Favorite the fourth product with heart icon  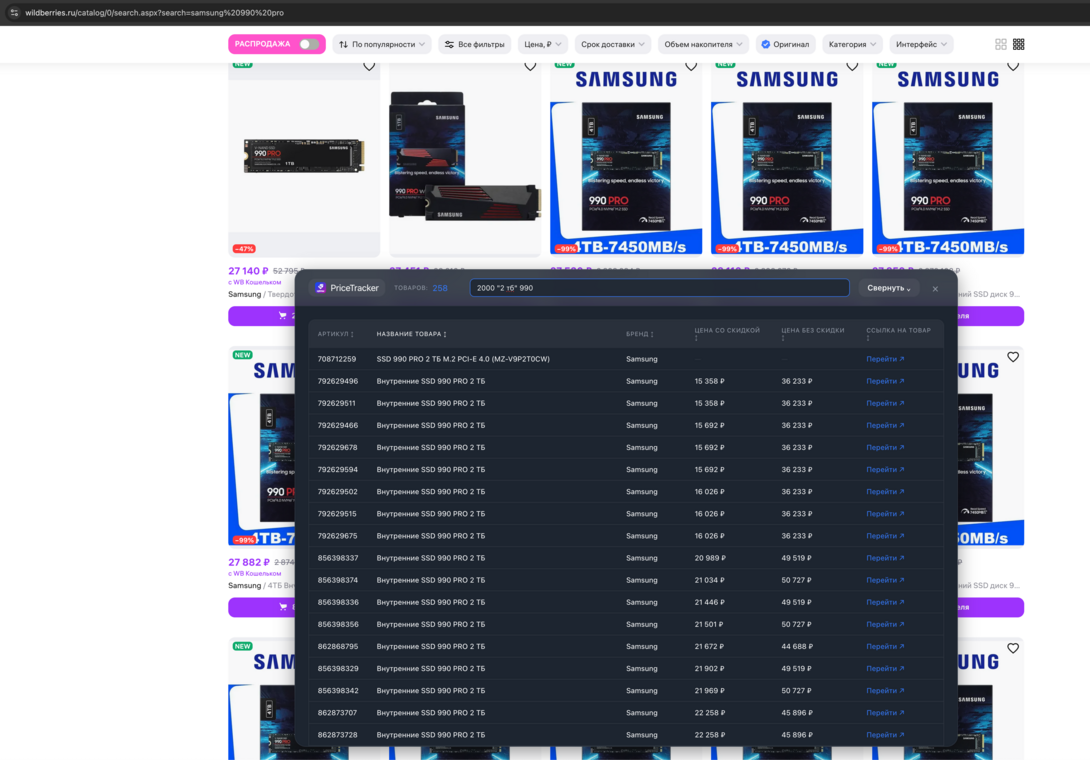852,67
